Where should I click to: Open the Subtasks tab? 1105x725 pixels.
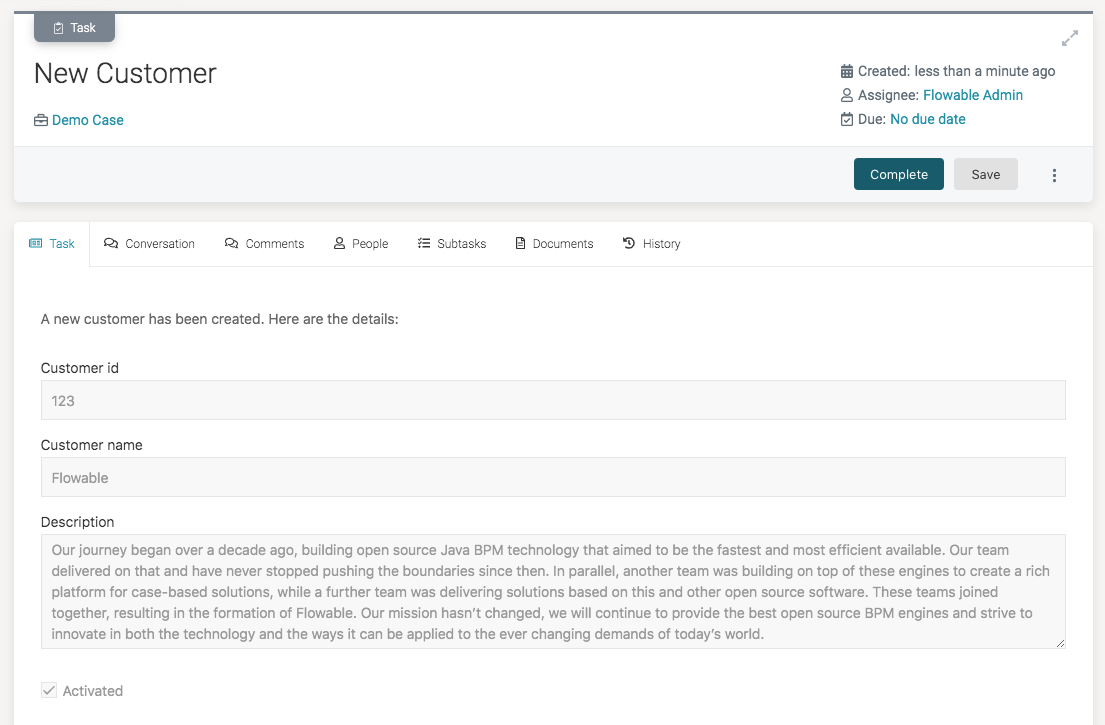click(452, 244)
